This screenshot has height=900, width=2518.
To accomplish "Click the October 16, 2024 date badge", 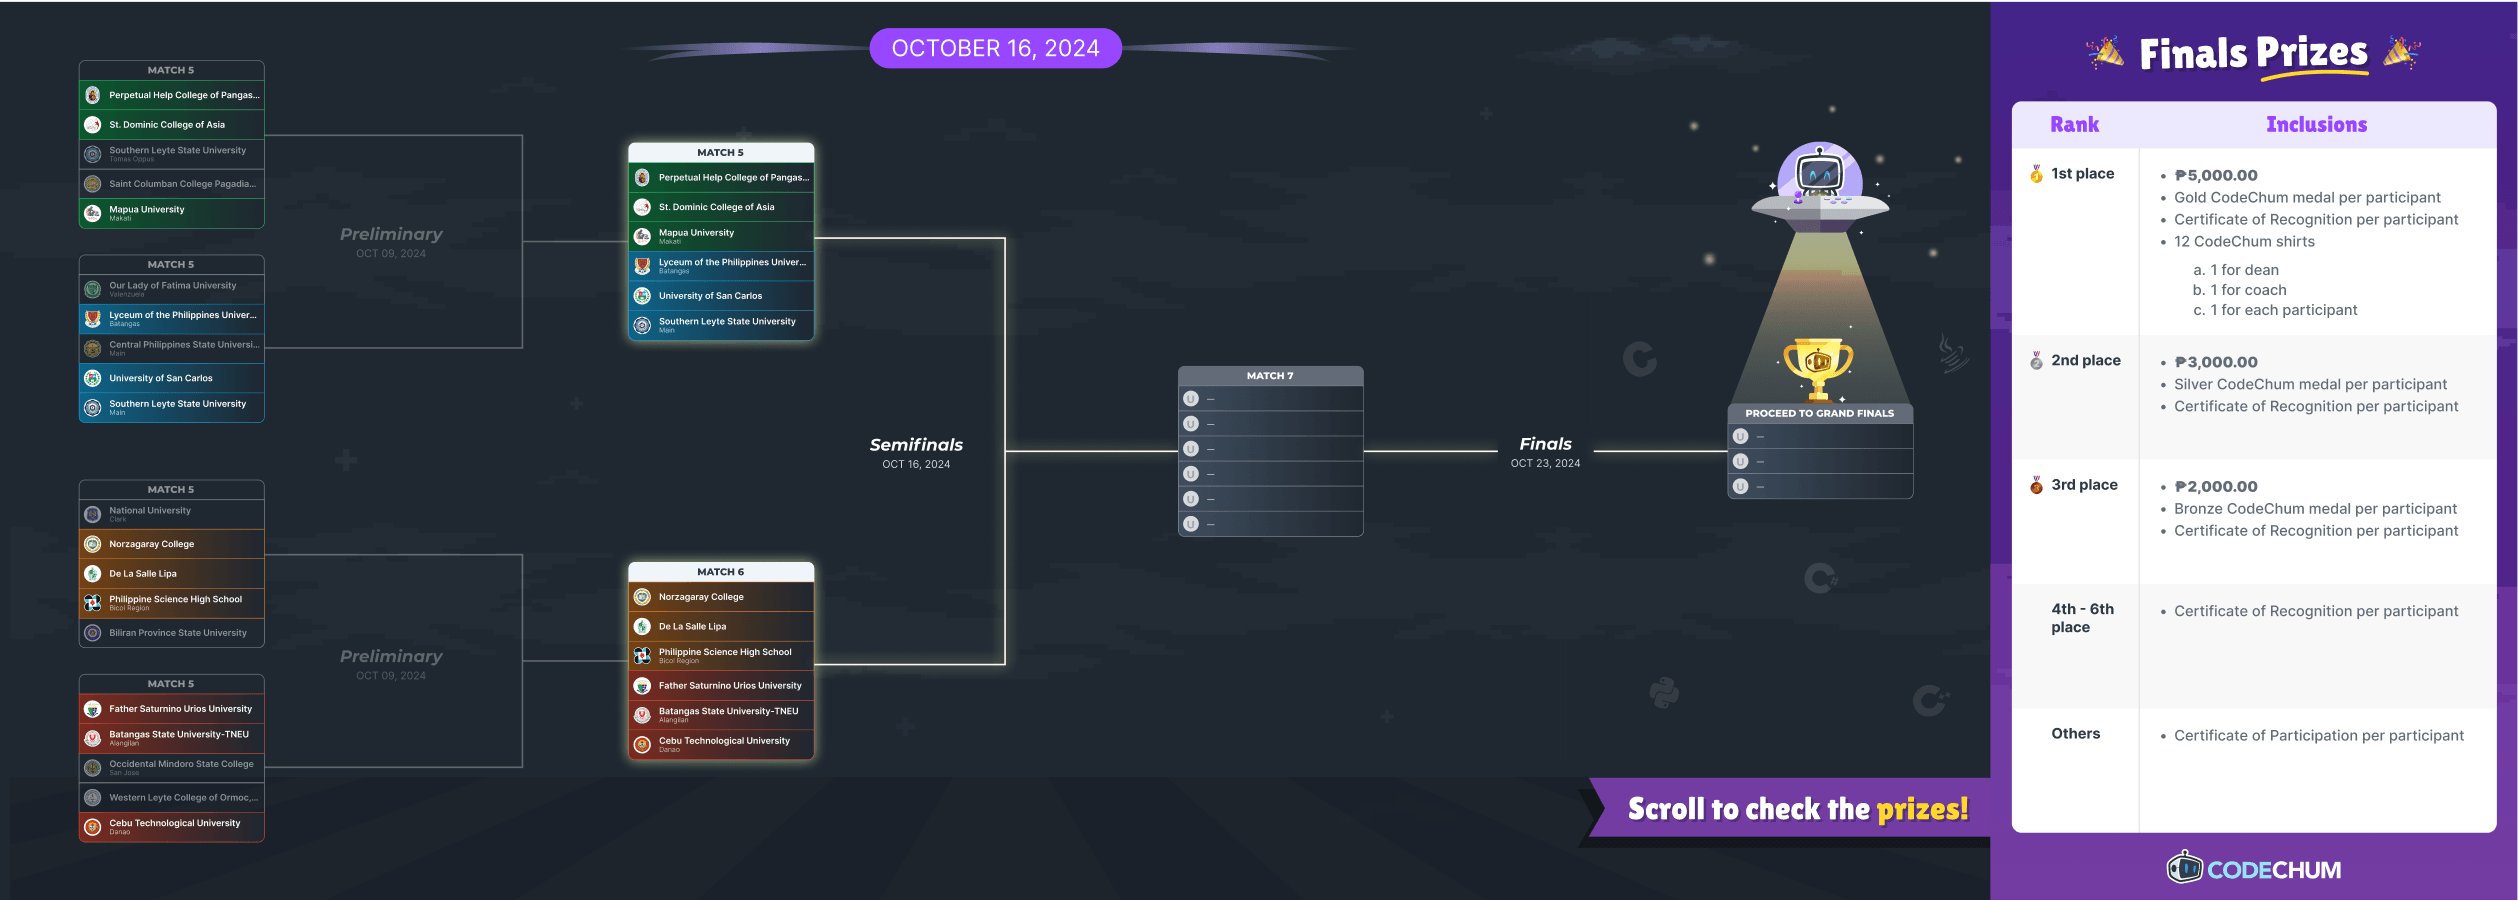I will pos(995,48).
